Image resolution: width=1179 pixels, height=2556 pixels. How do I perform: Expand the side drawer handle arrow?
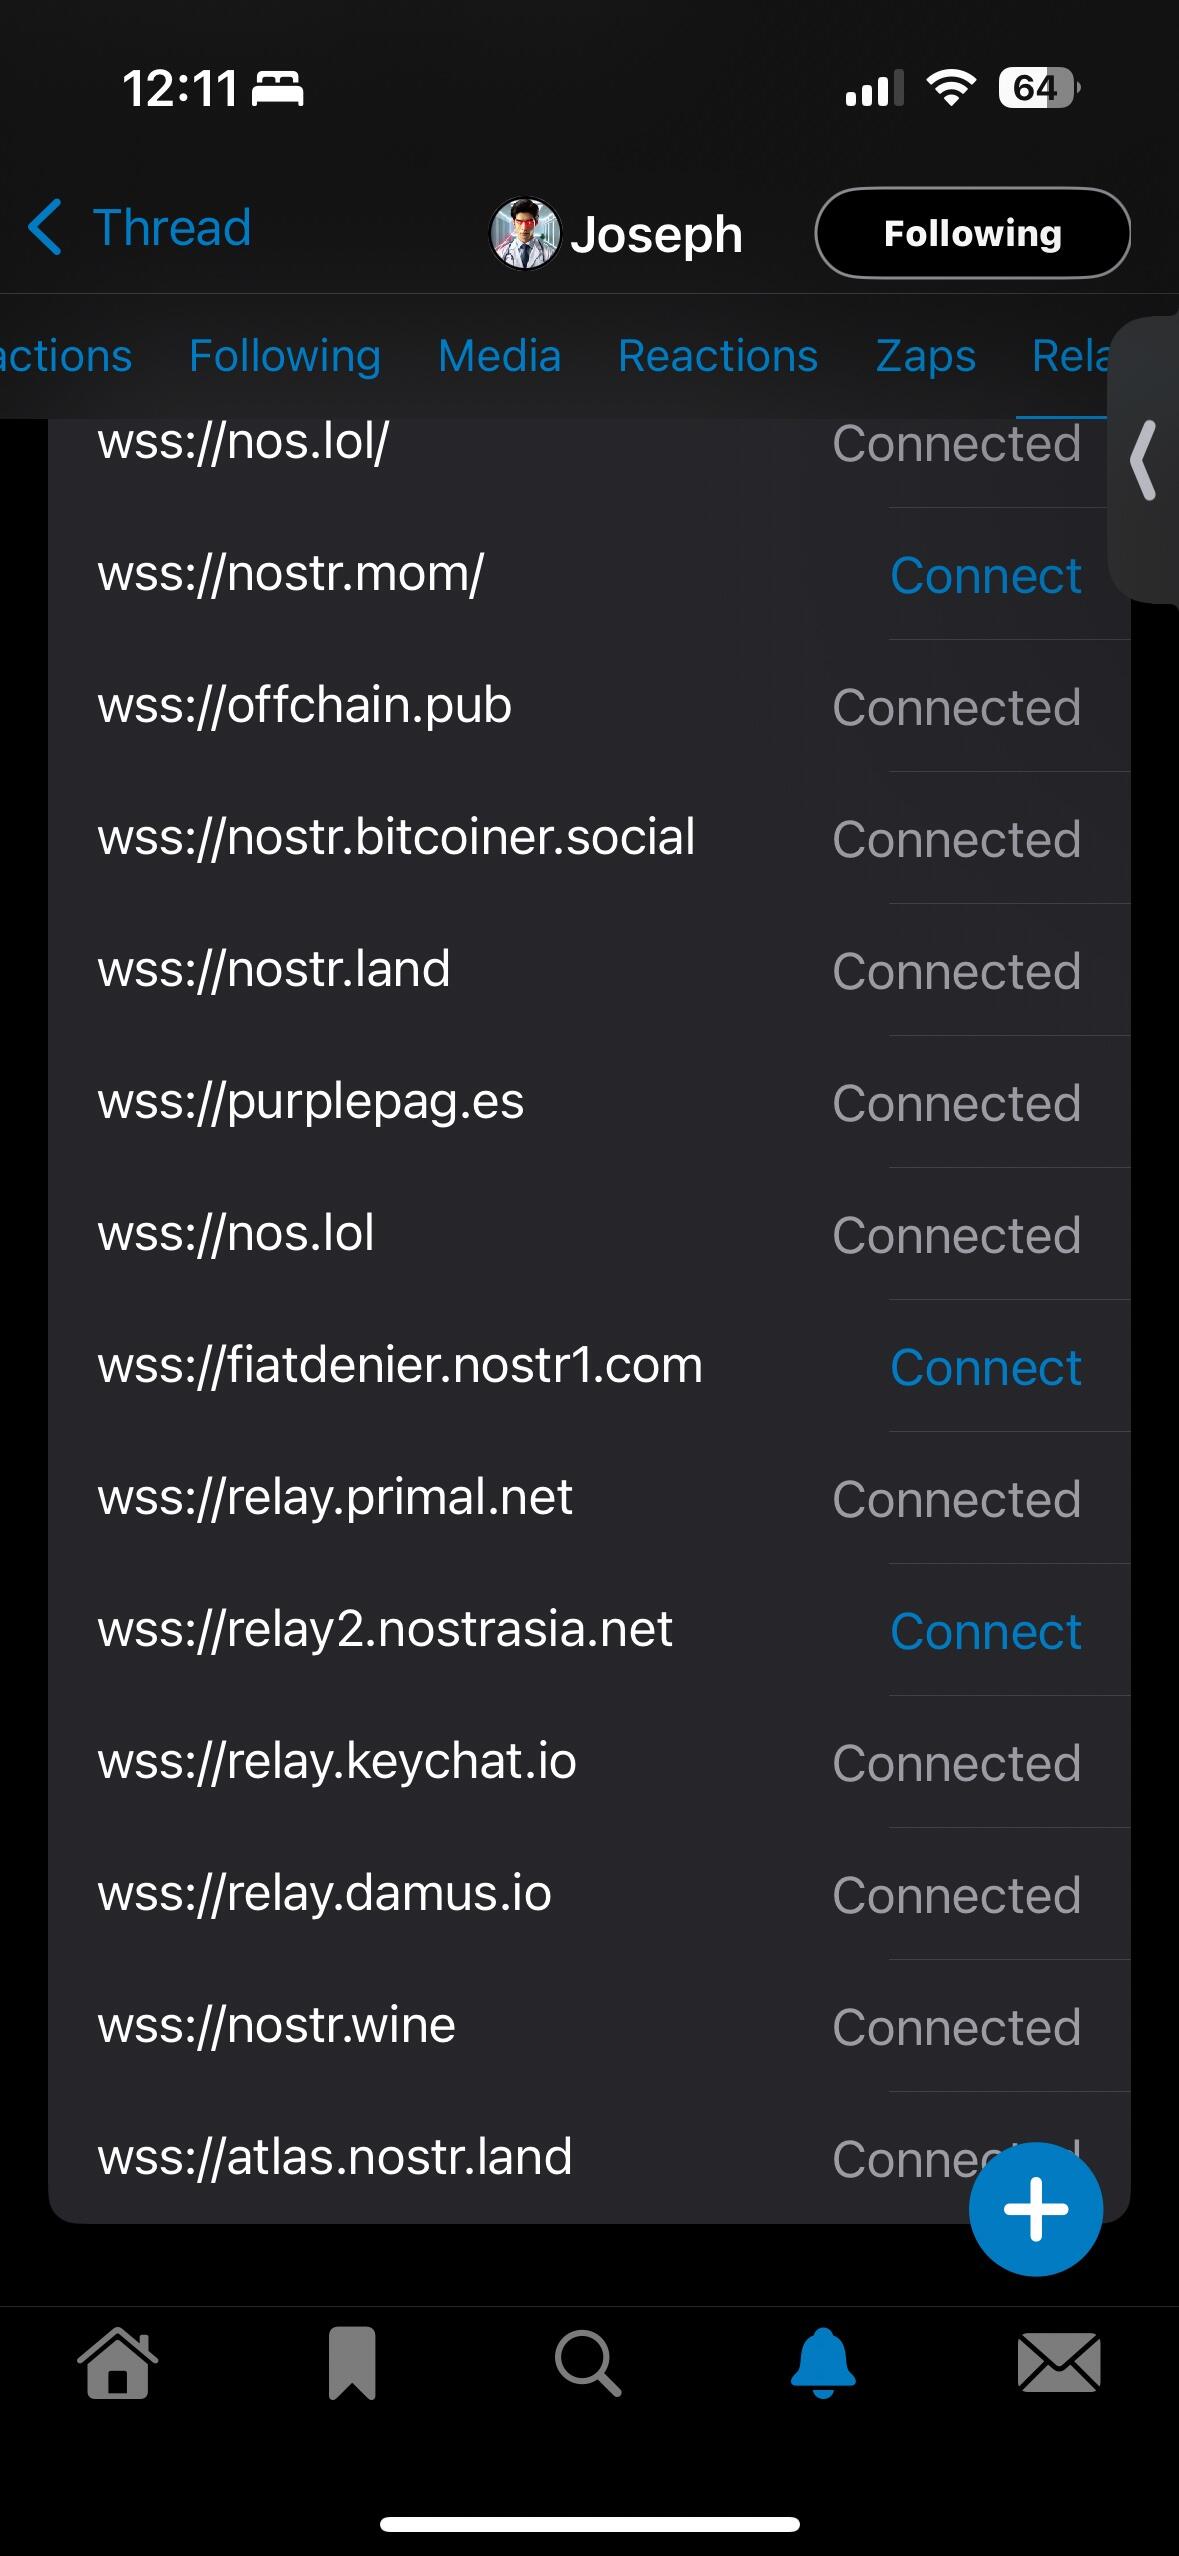coord(1144,460)
